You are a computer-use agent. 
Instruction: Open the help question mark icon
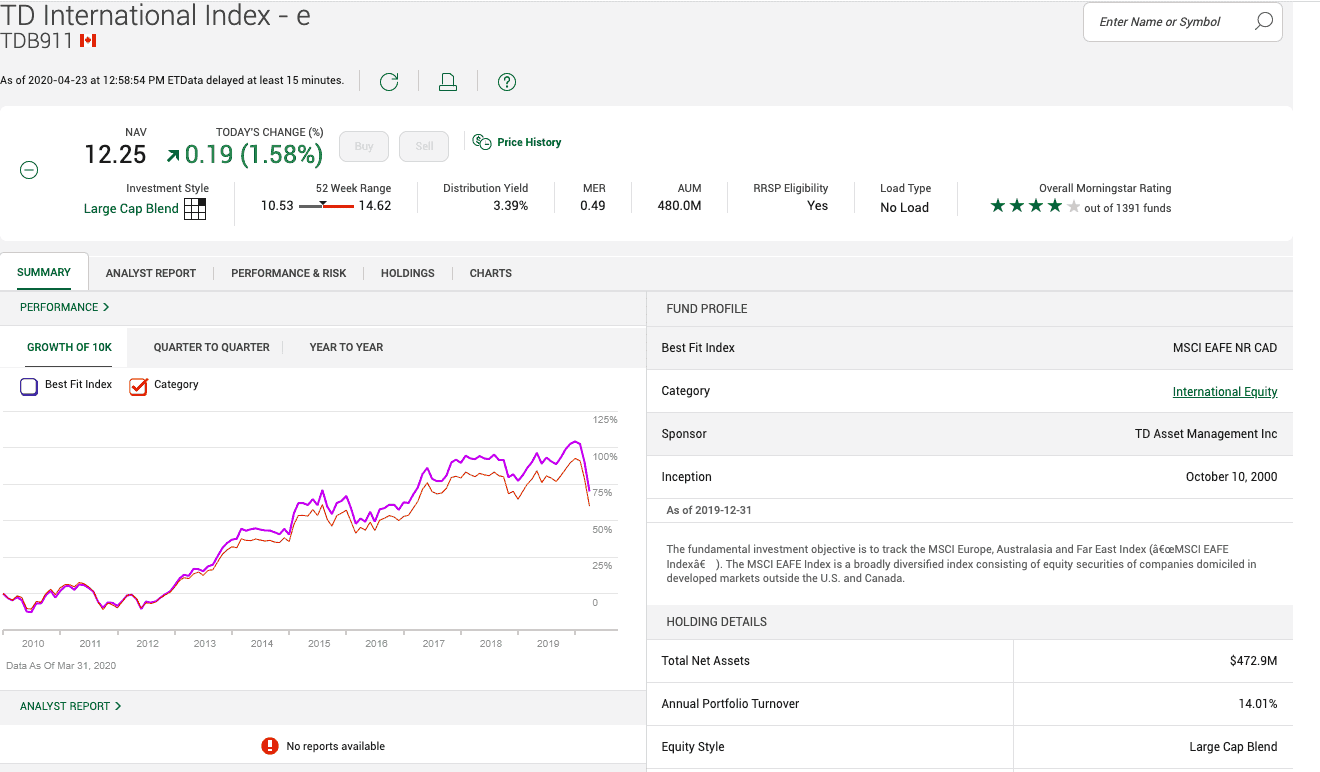507,82
